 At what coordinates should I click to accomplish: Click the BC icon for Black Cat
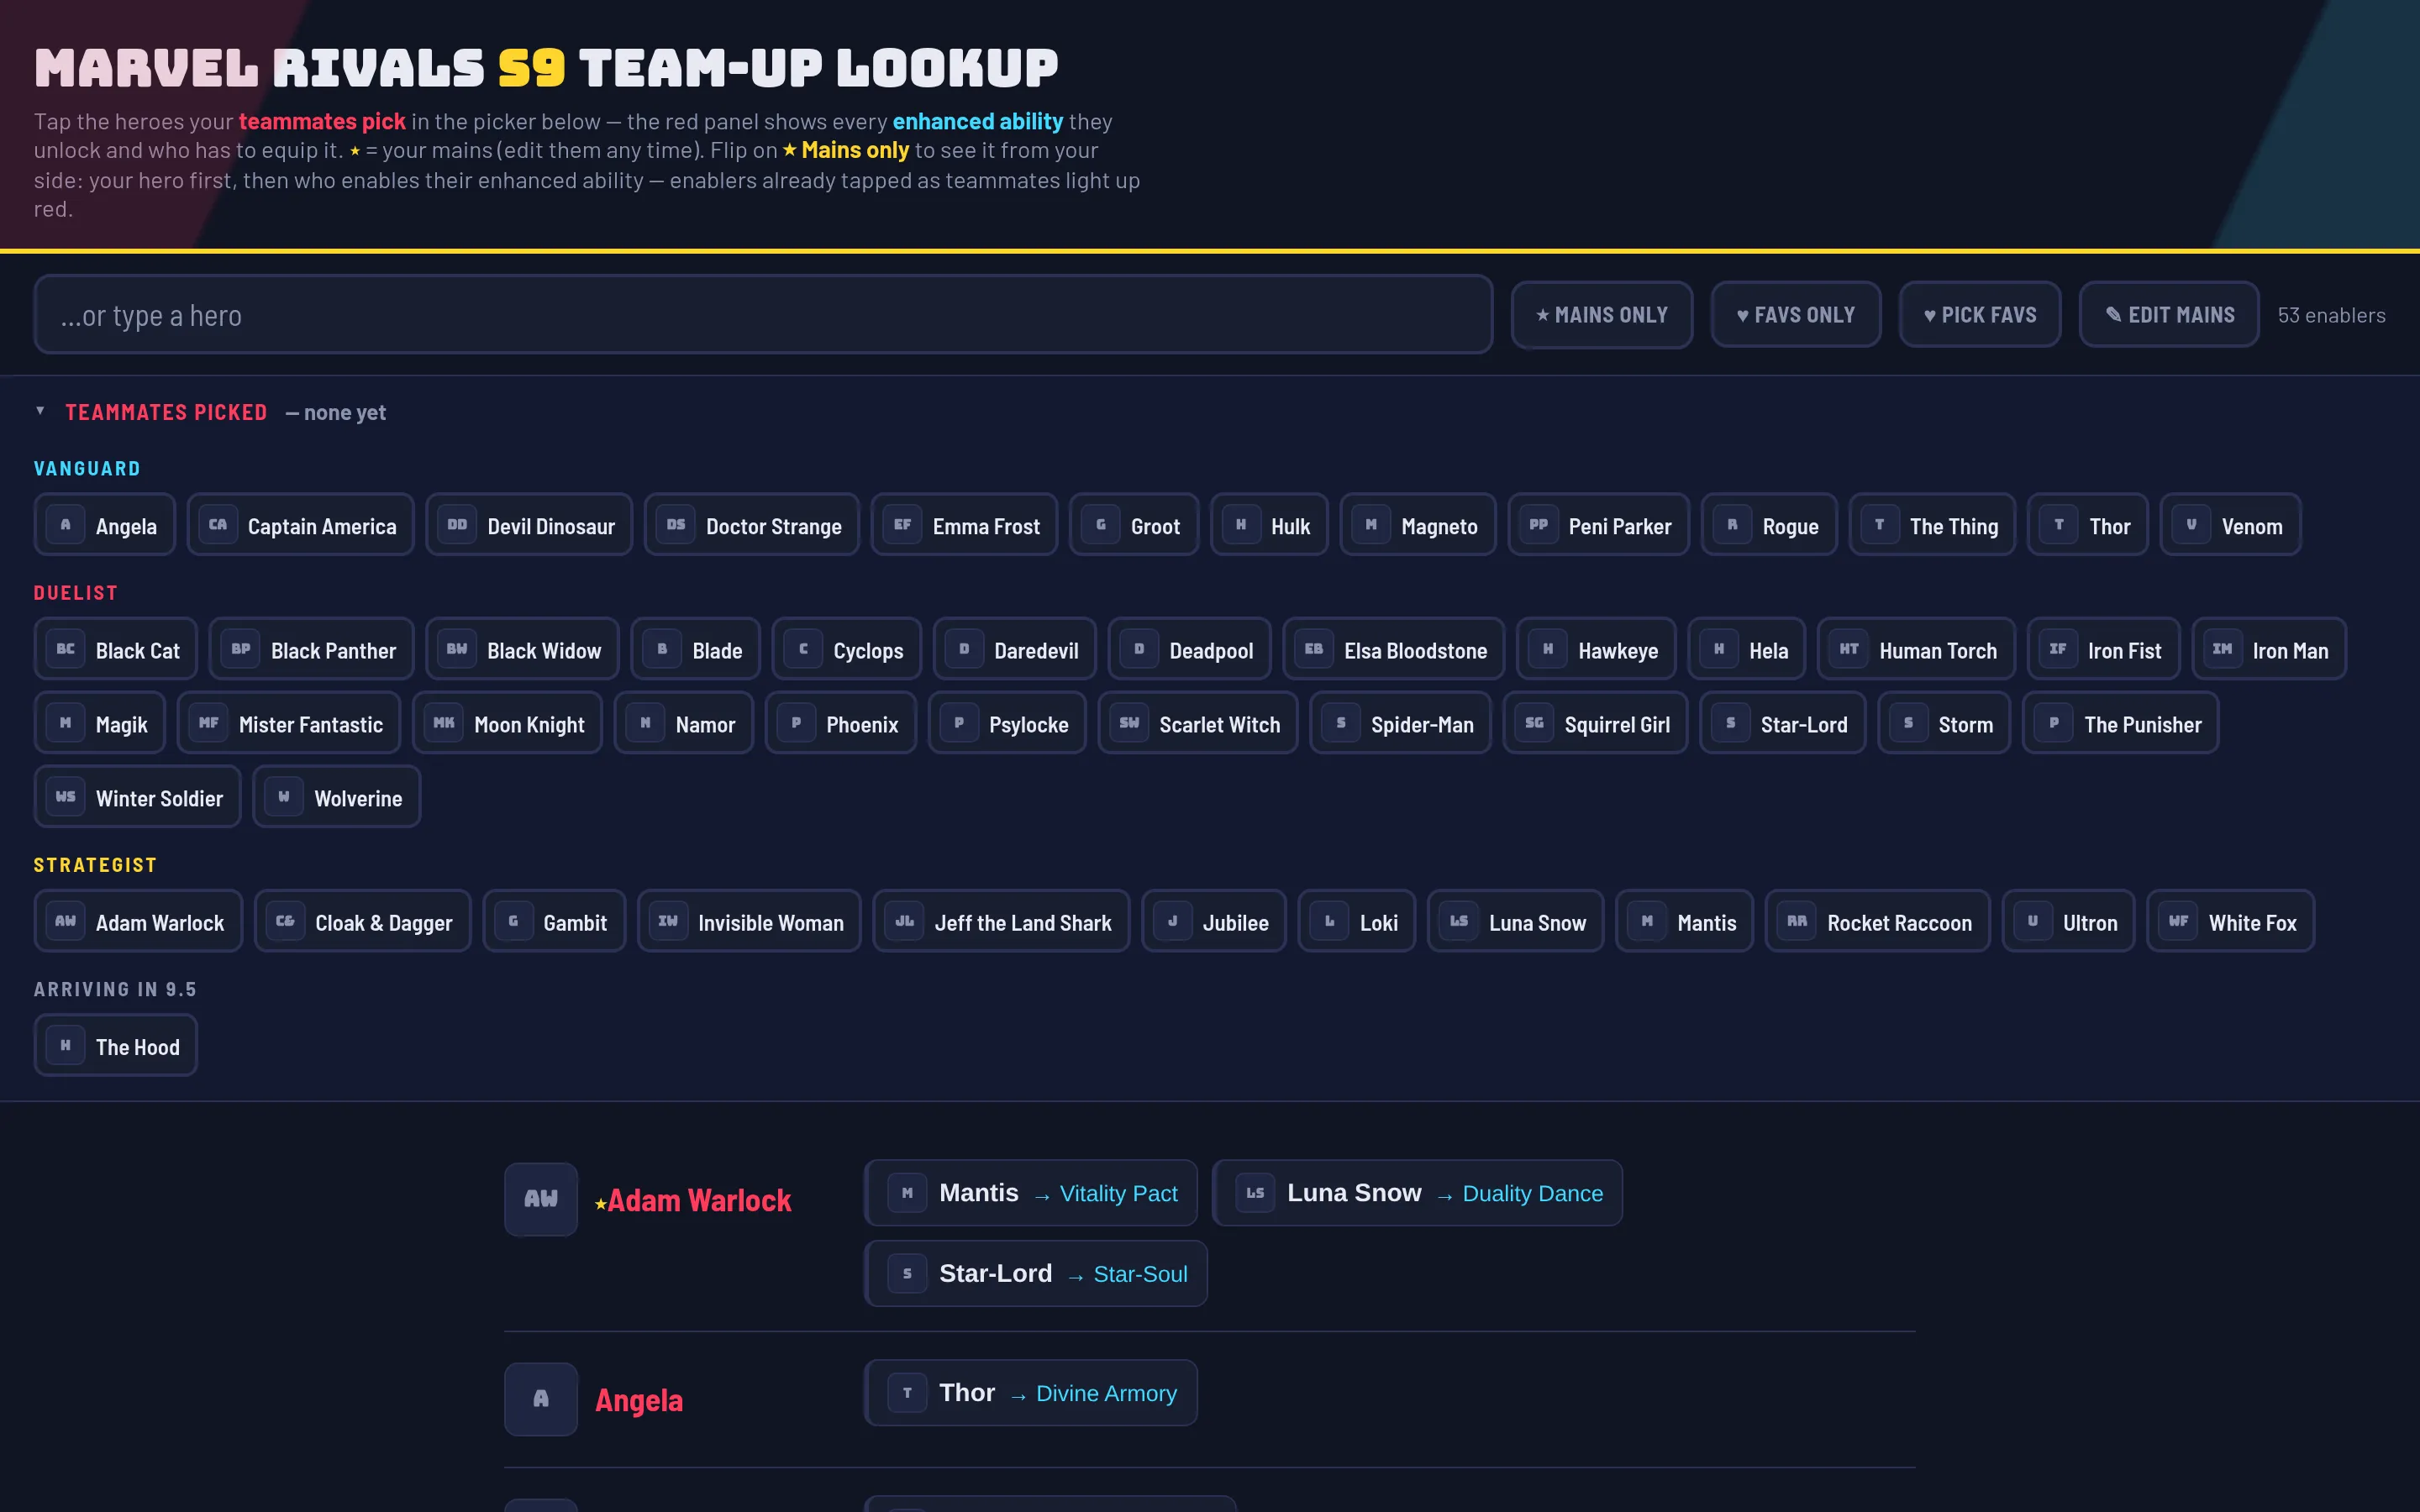[x=65, y=649]
